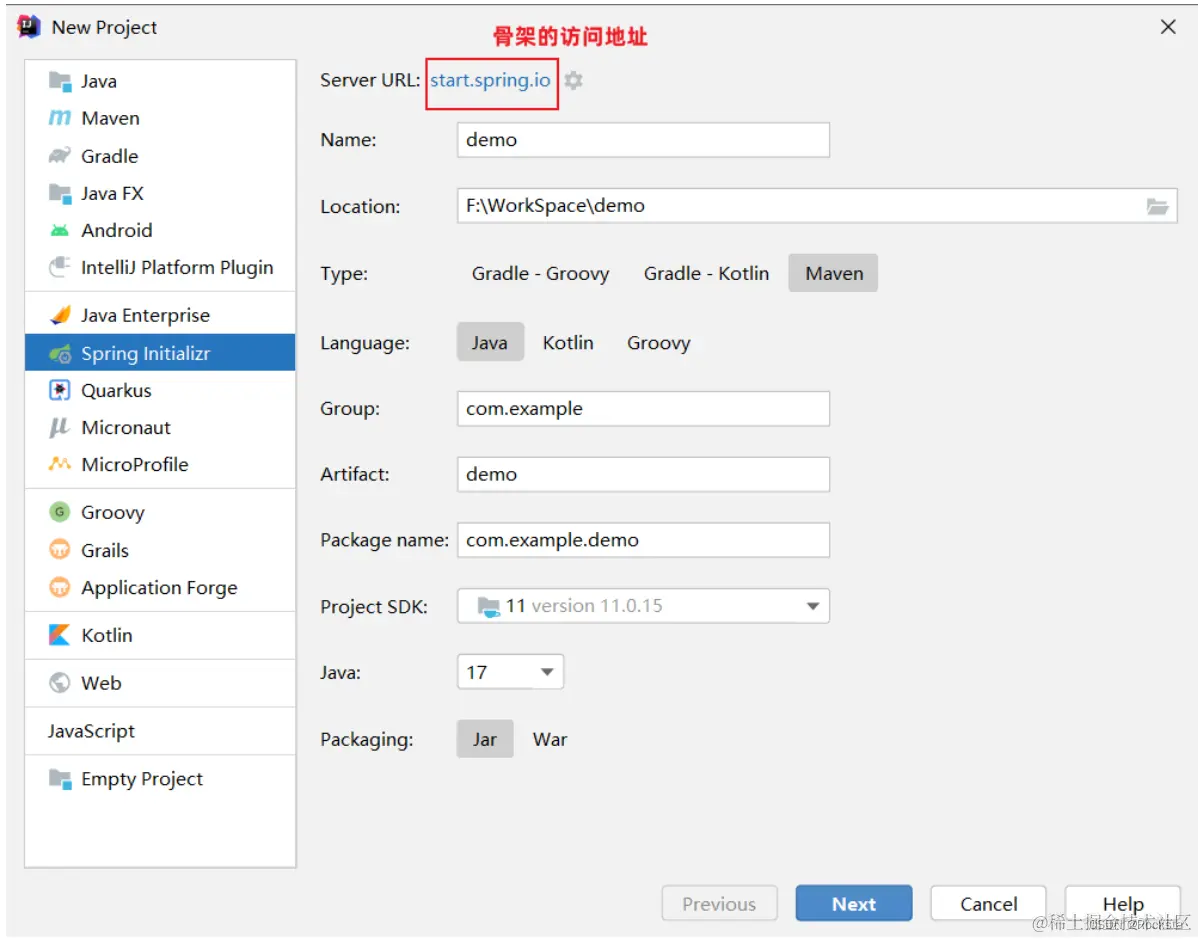This screenshot has width=1198, height=939.
Task: Select Jar packaging
Action: click(x=484, y=739)
